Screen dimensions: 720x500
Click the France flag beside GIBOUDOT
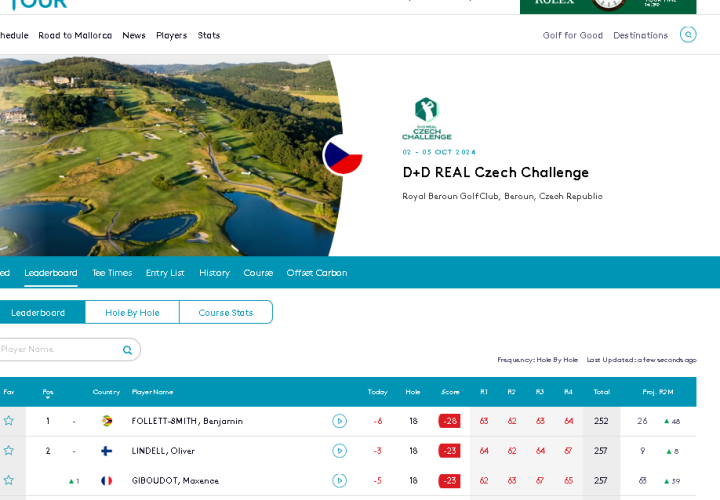coord(107,481)
